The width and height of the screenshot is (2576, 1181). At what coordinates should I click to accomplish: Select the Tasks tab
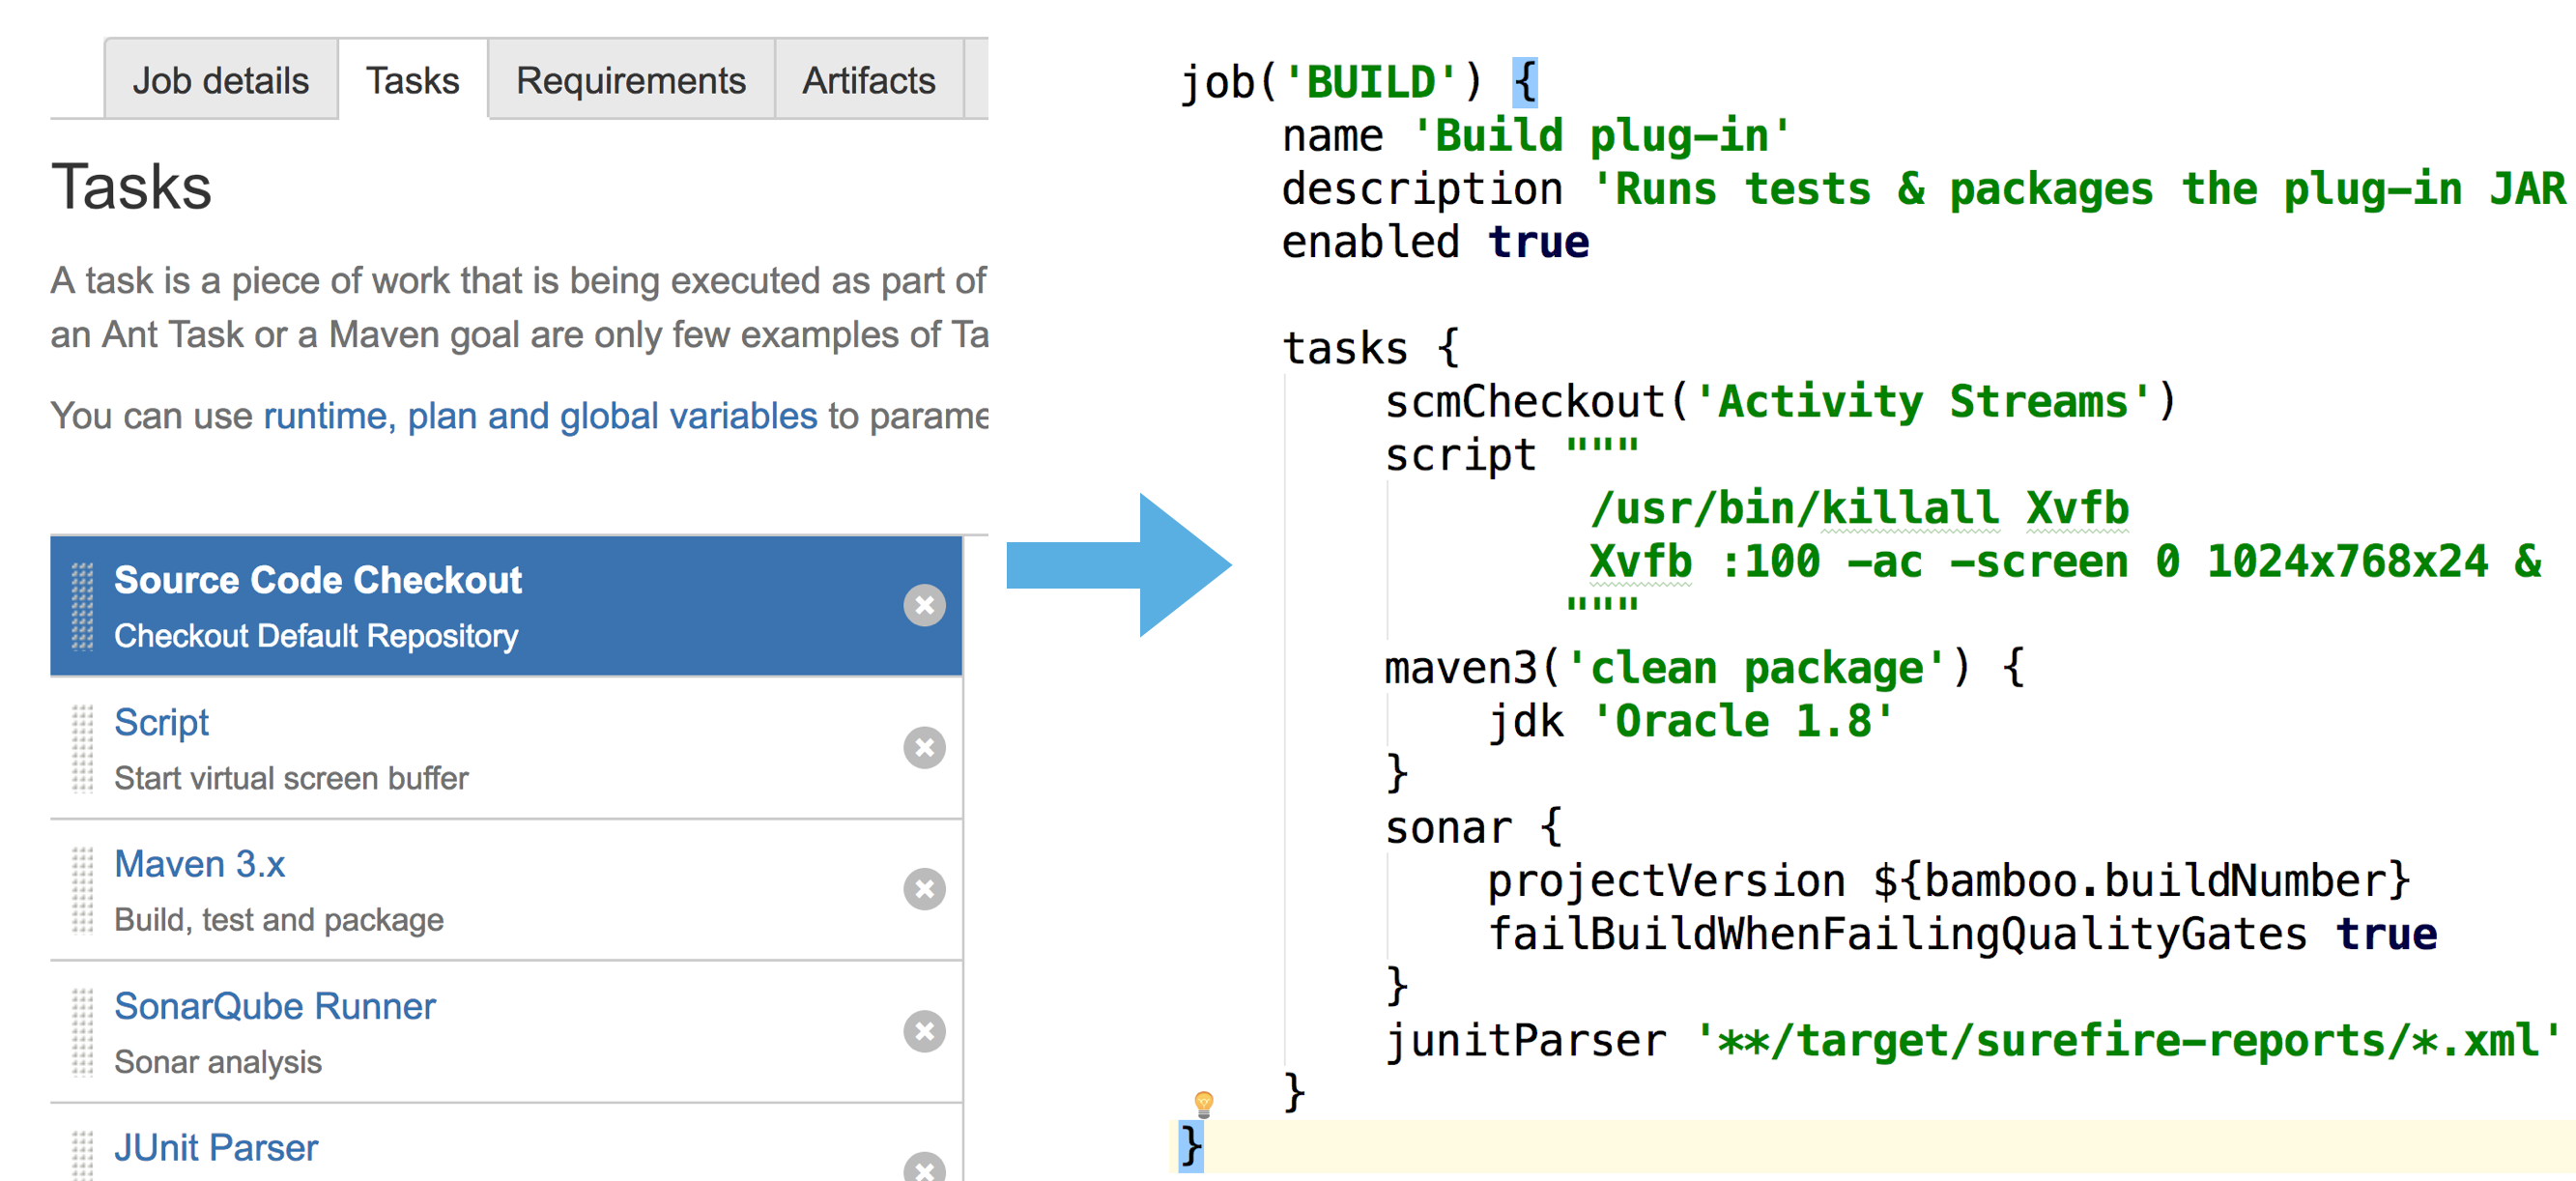[x=412, y=80]
